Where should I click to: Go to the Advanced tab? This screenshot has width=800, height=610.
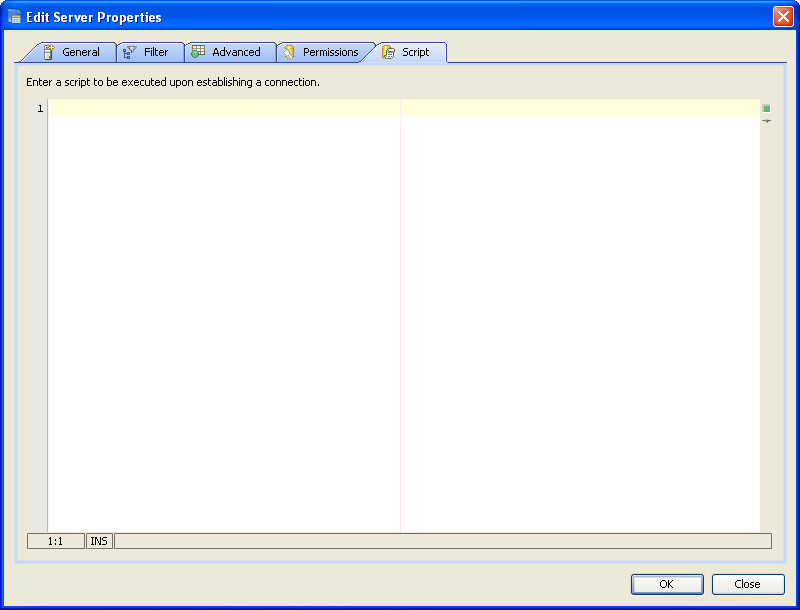pos(230,52)
